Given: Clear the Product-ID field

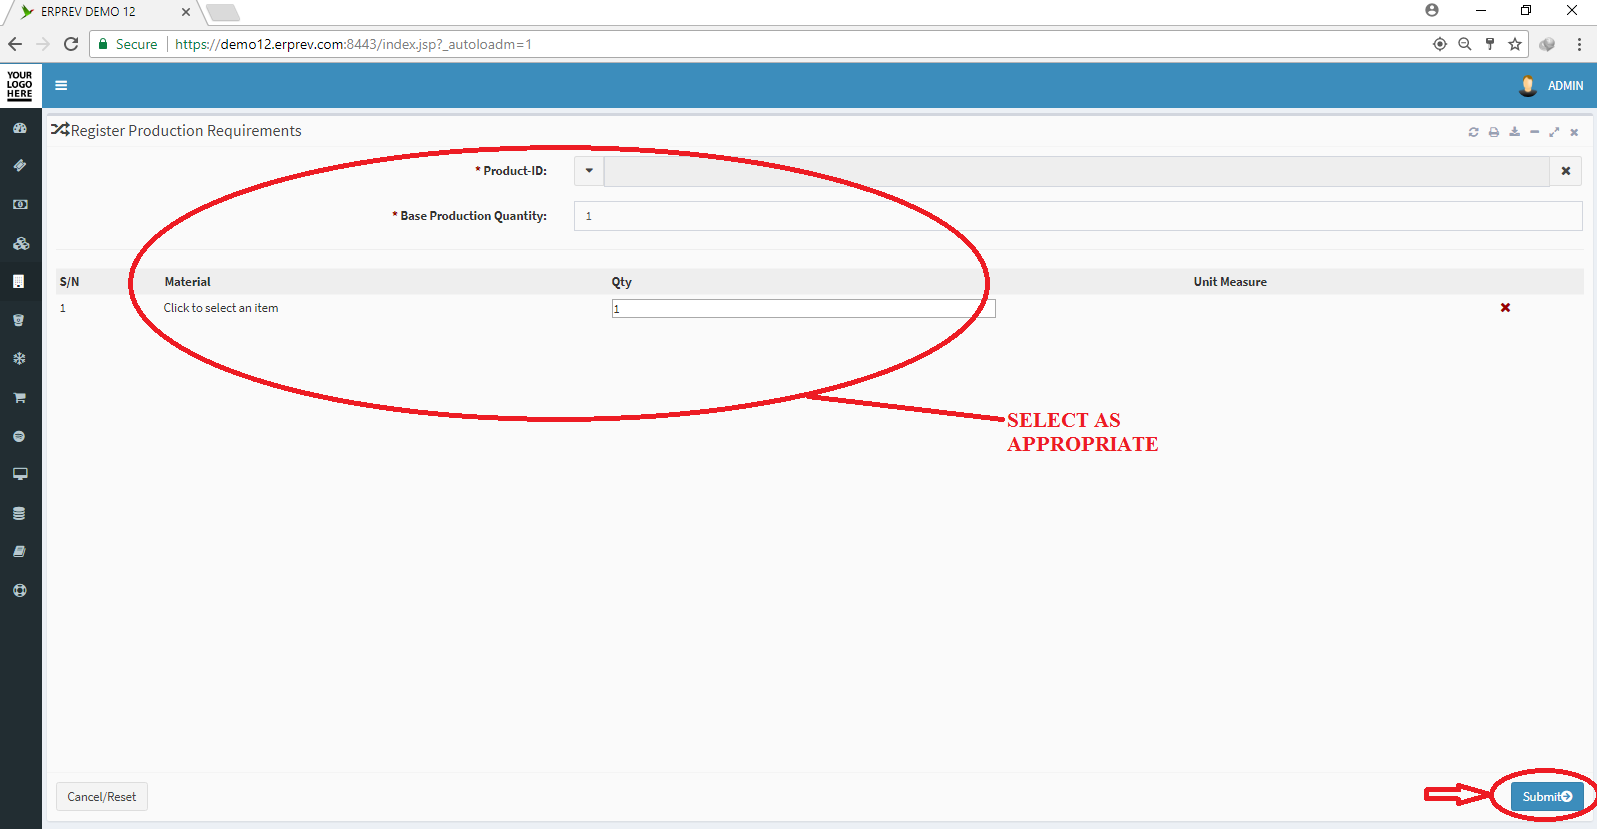Looking at the screenshot, I should [1566, 171].
